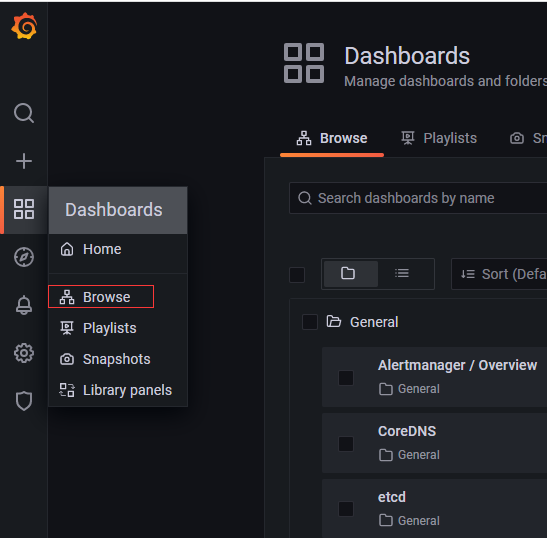Open the Alerting bell icon
The width and height of the screenshot is (547, 538).
24,305
